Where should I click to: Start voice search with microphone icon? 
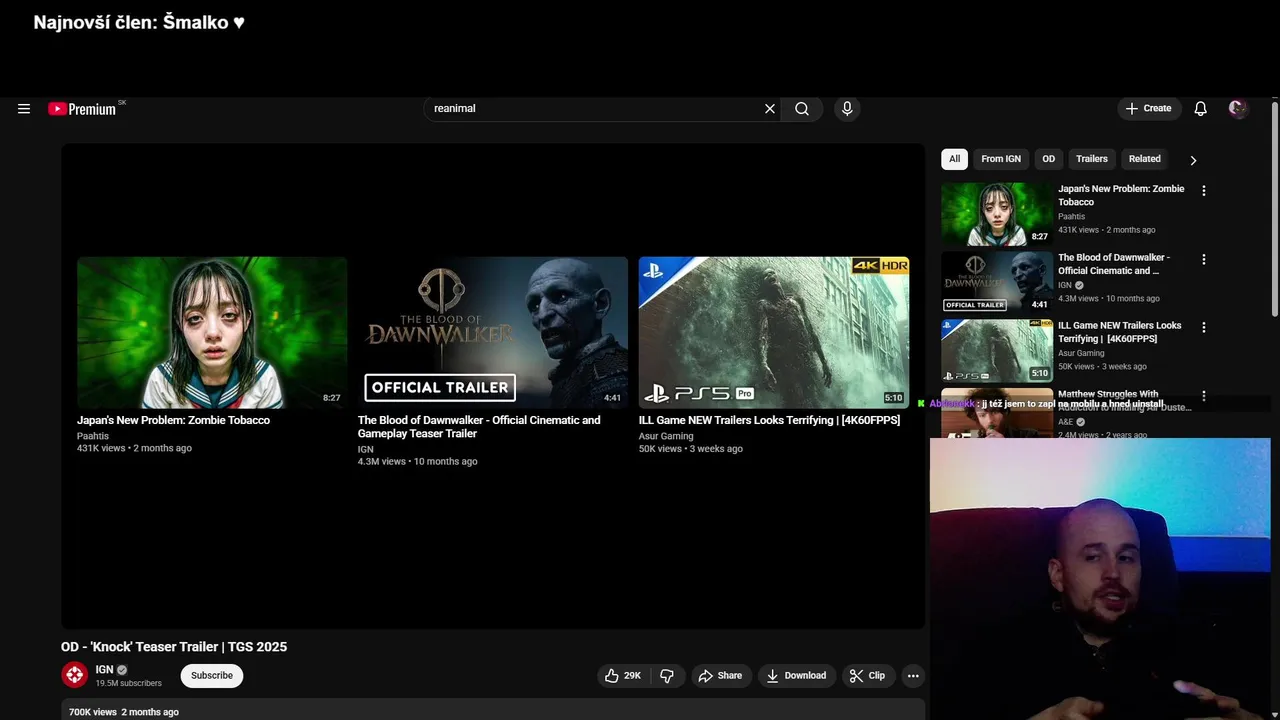[x=847, y=109]
